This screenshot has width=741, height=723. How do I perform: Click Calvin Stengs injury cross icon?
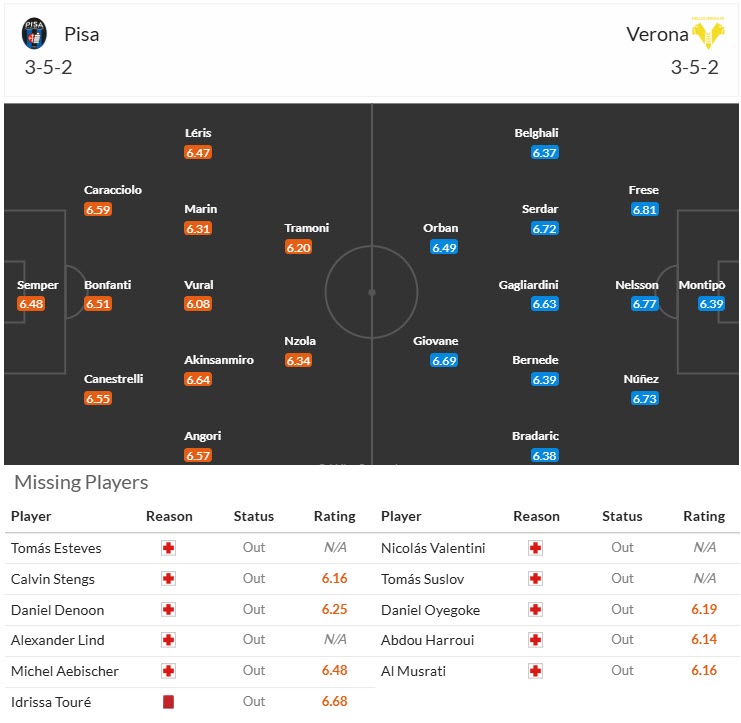click(x=168, y=579)
